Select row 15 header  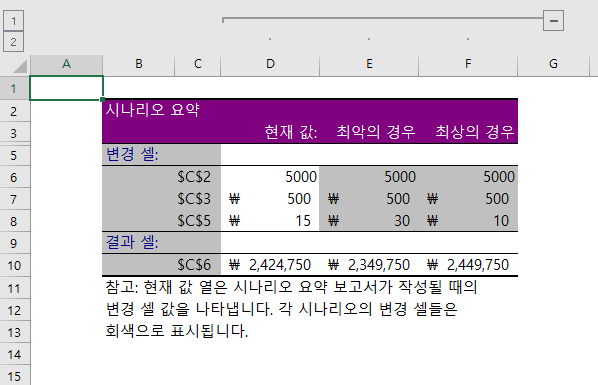pos(14,376)
